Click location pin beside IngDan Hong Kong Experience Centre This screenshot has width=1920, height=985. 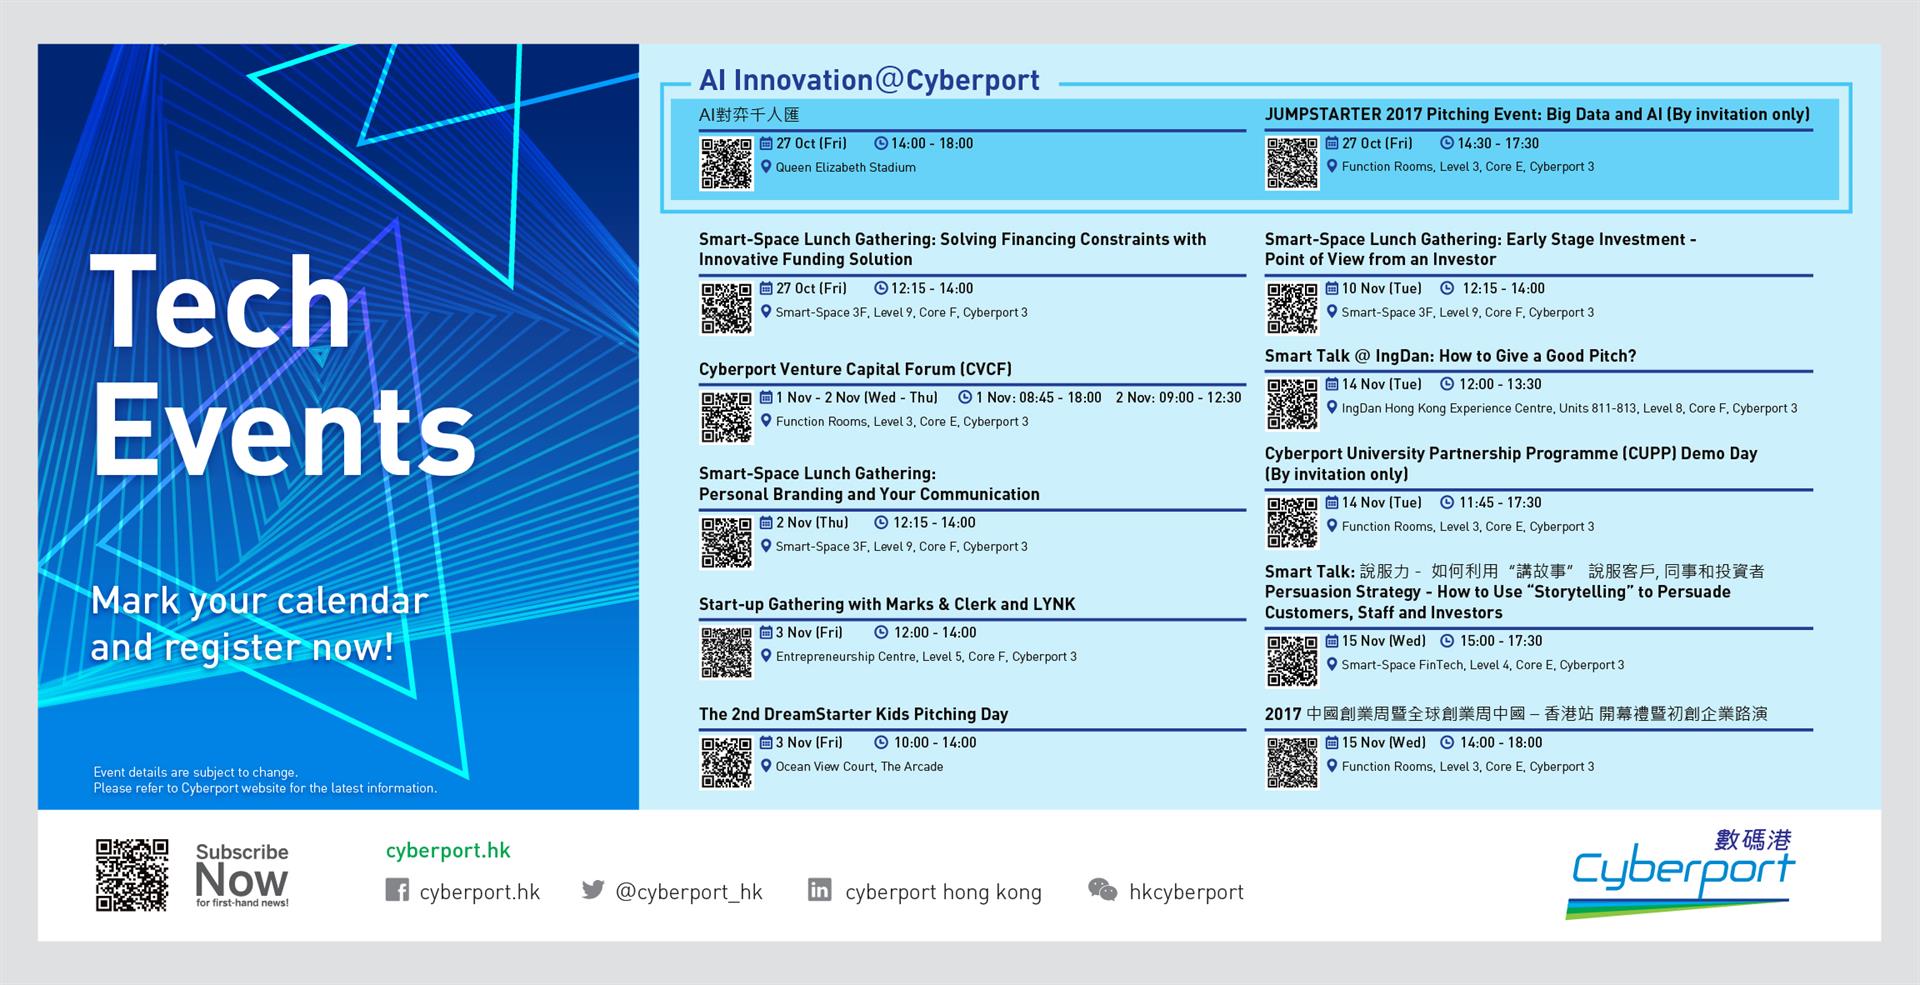pos(1332,408)
